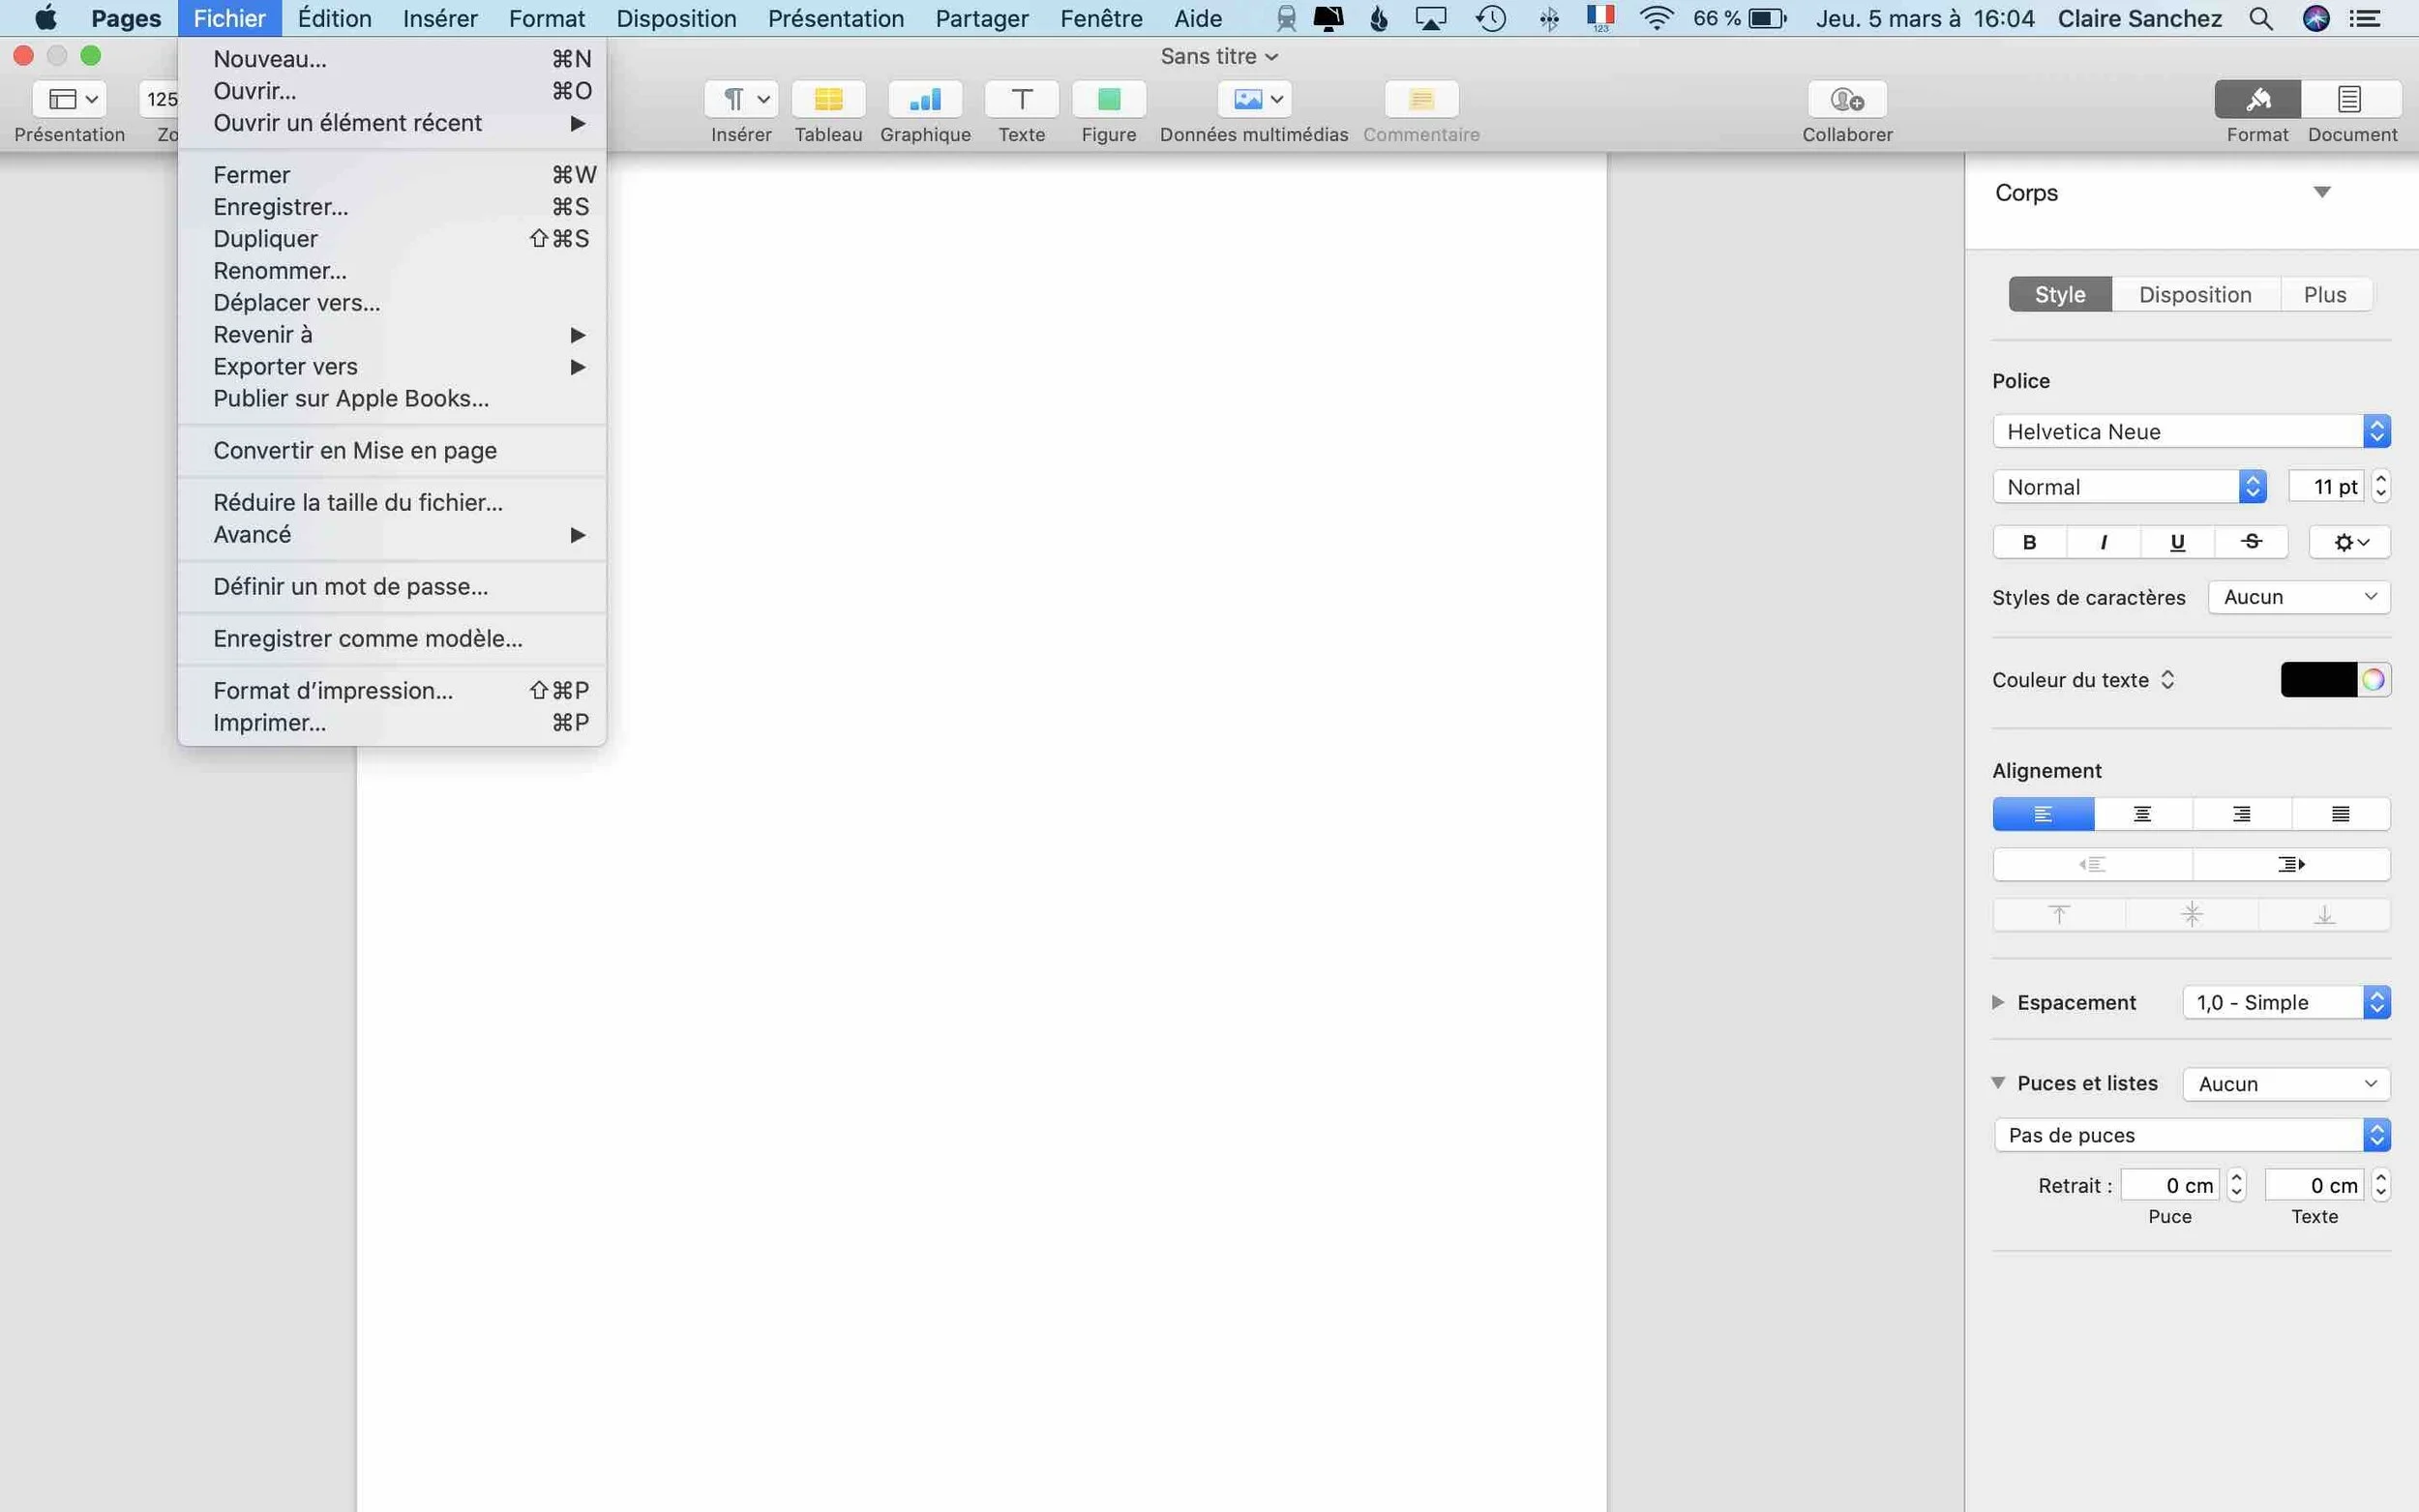Expand the Corps paragraph style list
The height and width of the screenshot is (1512, 2419).
pyautogui.click(x=2323, y=192)
